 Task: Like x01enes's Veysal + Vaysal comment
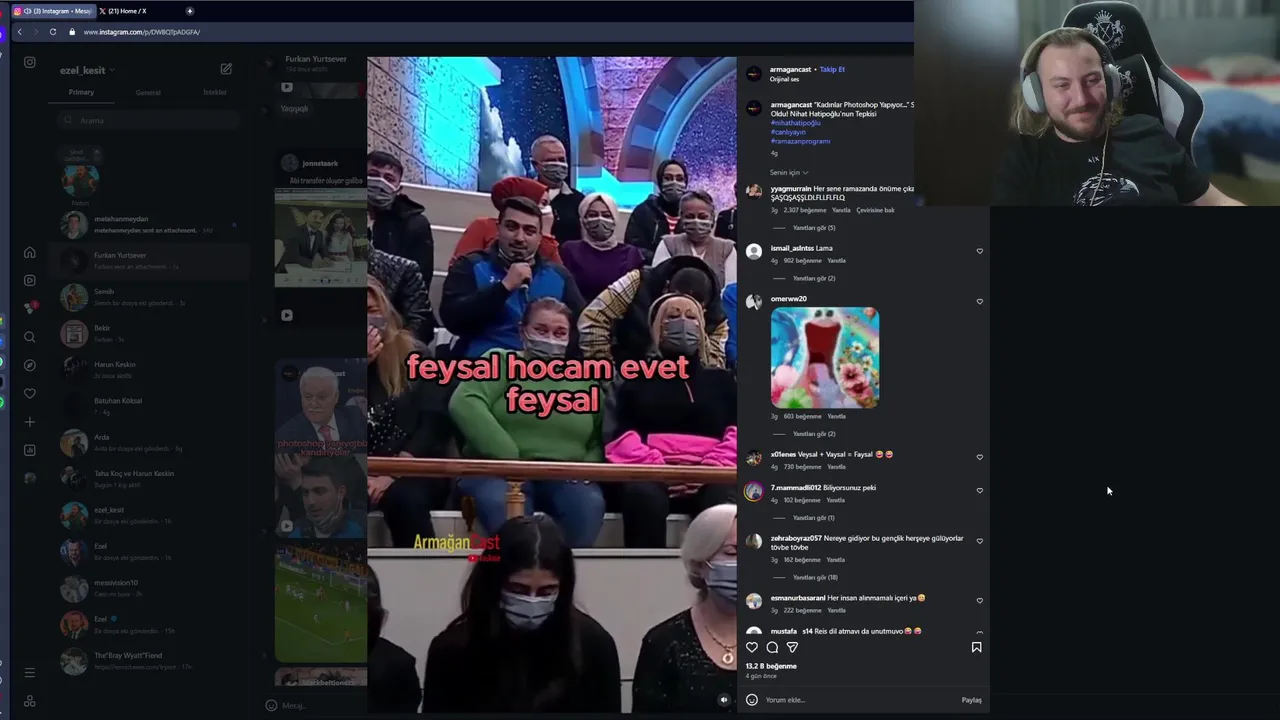tap(979, 457)
